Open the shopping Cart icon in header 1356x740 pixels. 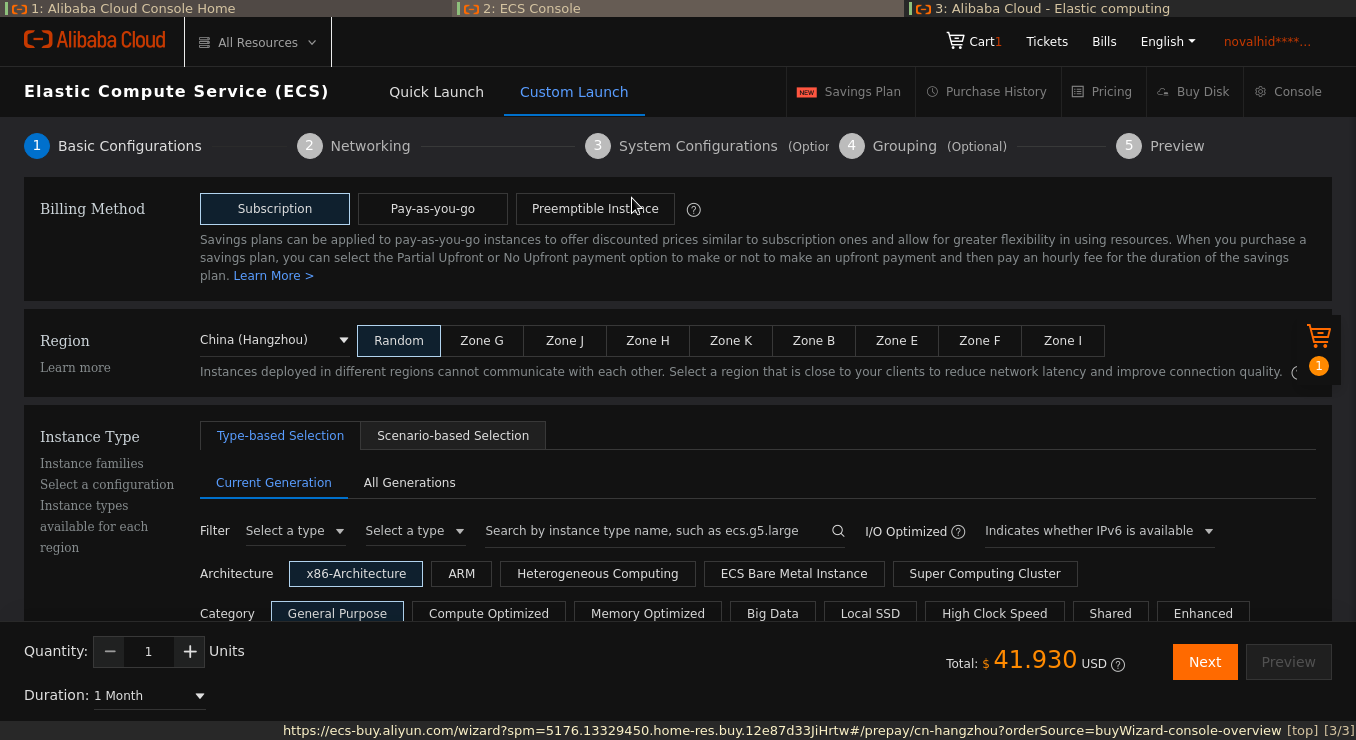(x=956, y=41)
